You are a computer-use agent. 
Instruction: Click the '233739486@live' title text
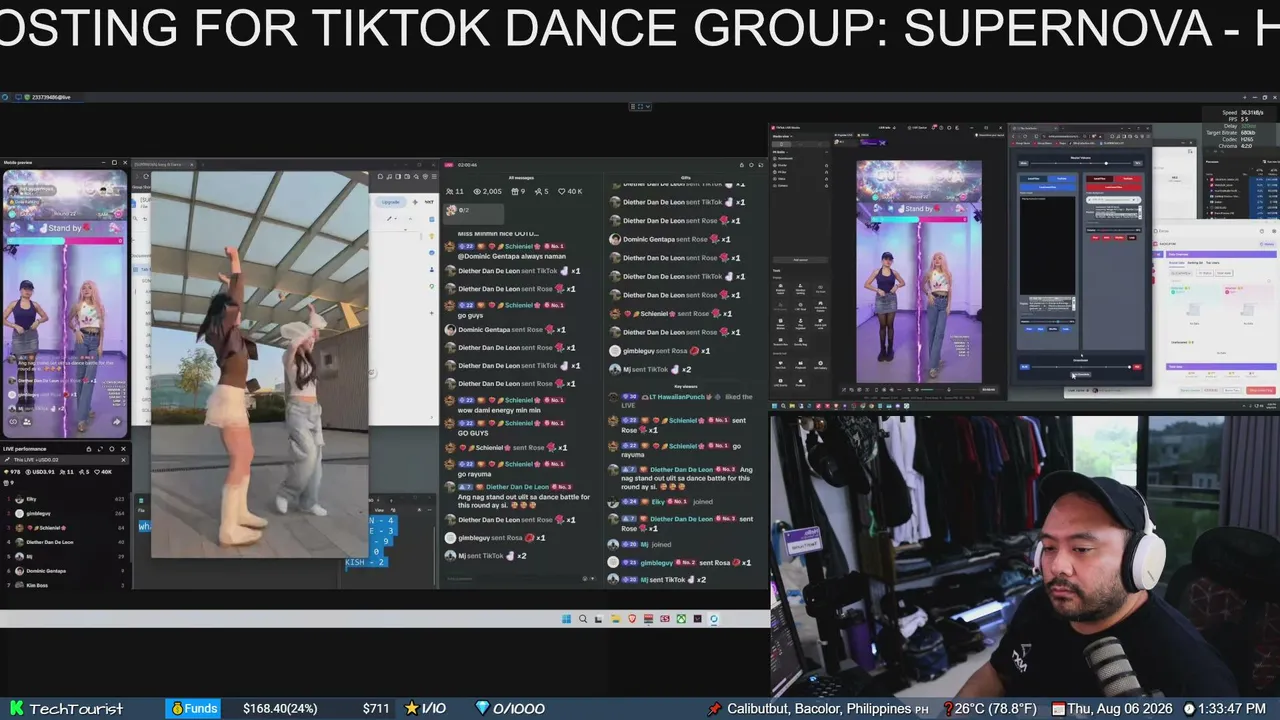(51, 97)
